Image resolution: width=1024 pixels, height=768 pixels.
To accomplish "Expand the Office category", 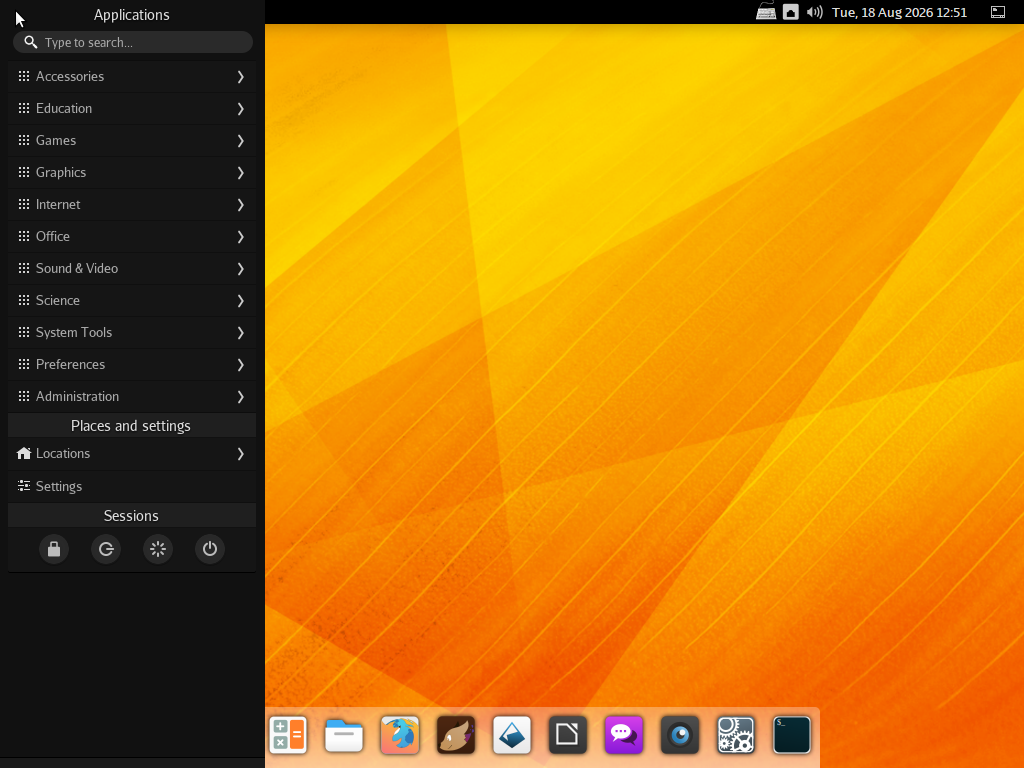I will [x=132, y=236].
